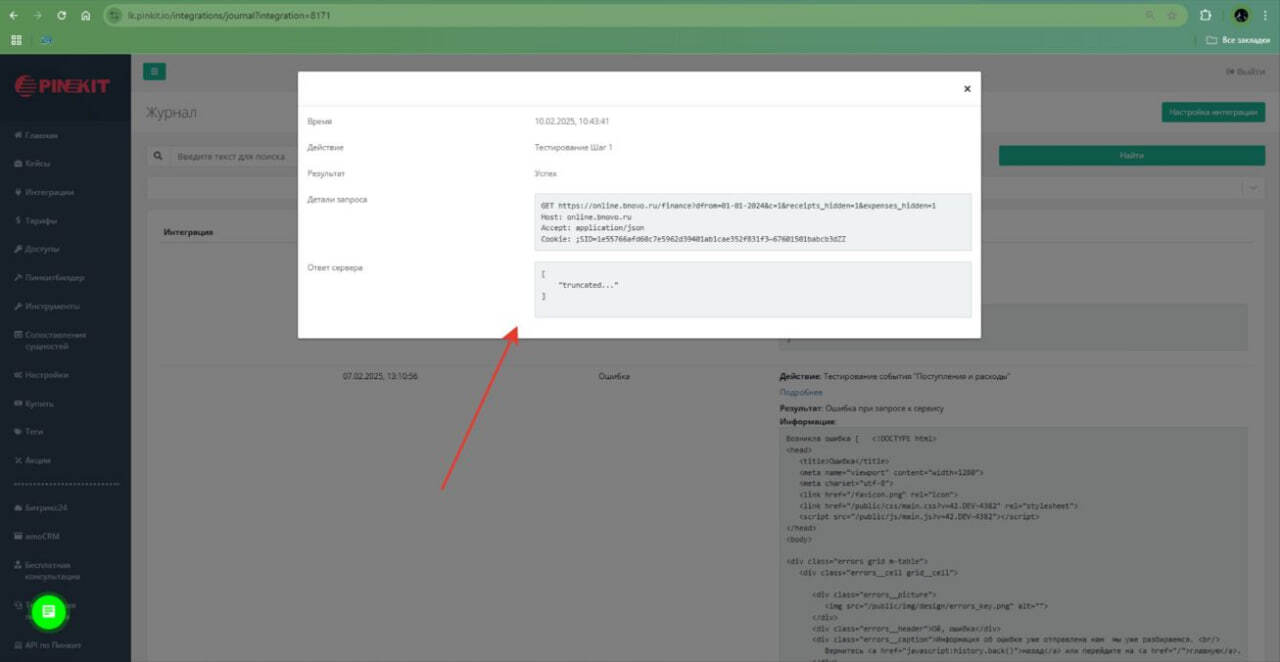Click the result value 'Успех'

[x=546, y=174]
